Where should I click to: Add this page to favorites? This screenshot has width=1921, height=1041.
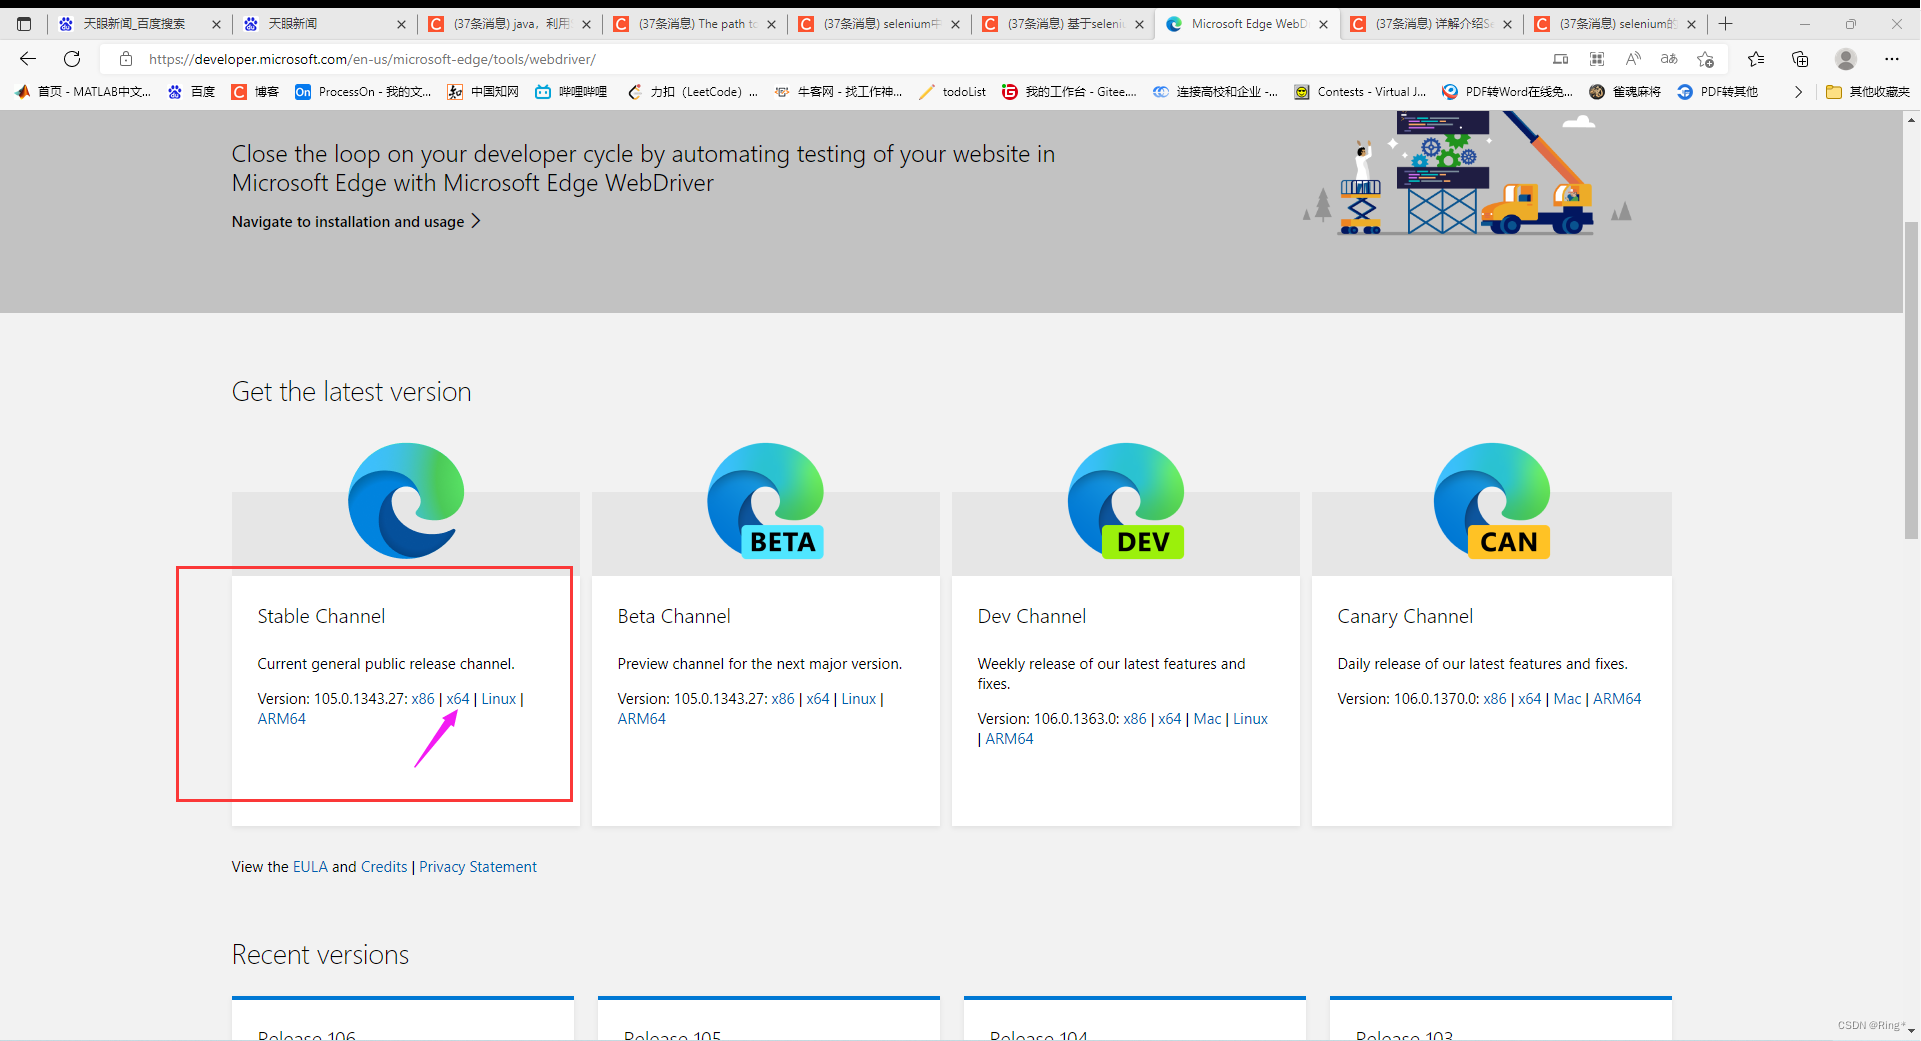tap(1706, 59)
